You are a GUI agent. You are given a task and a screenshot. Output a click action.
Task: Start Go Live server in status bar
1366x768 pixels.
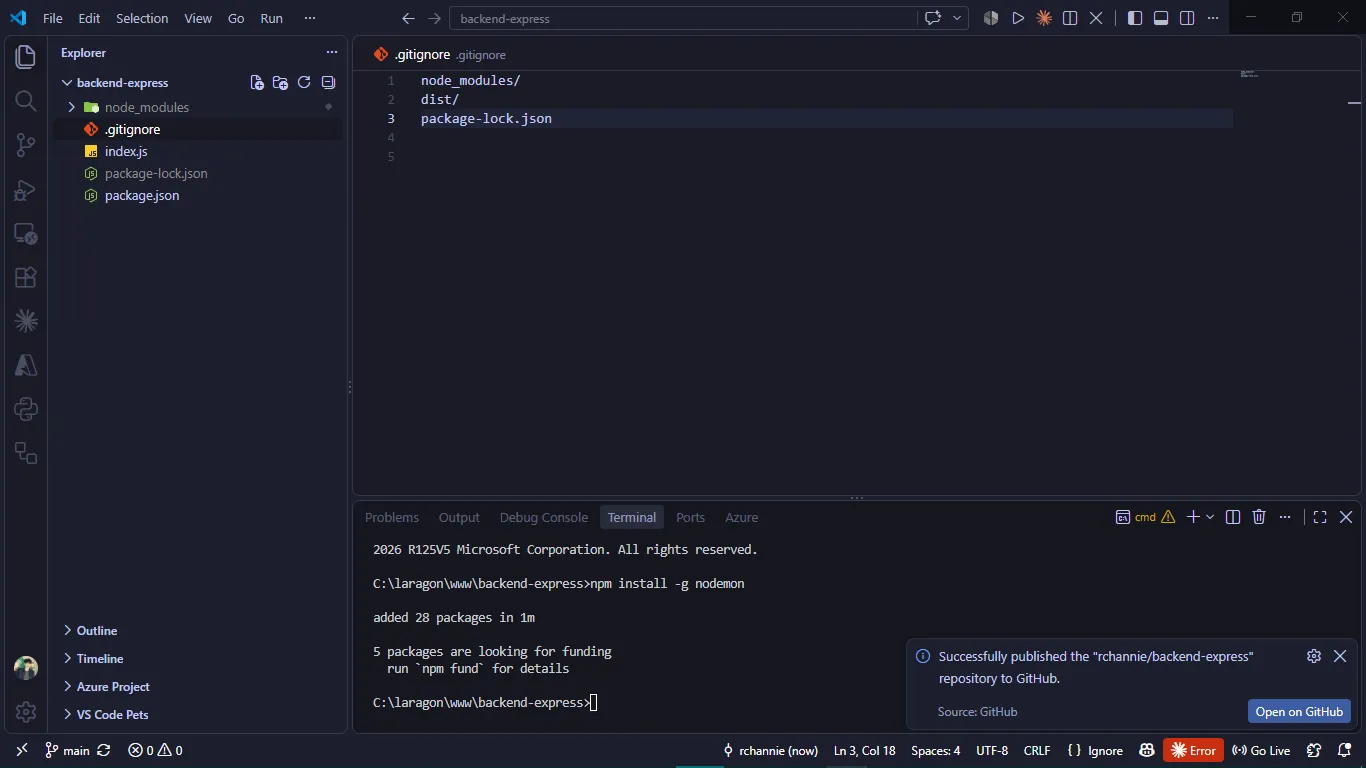pos(1261,750)
